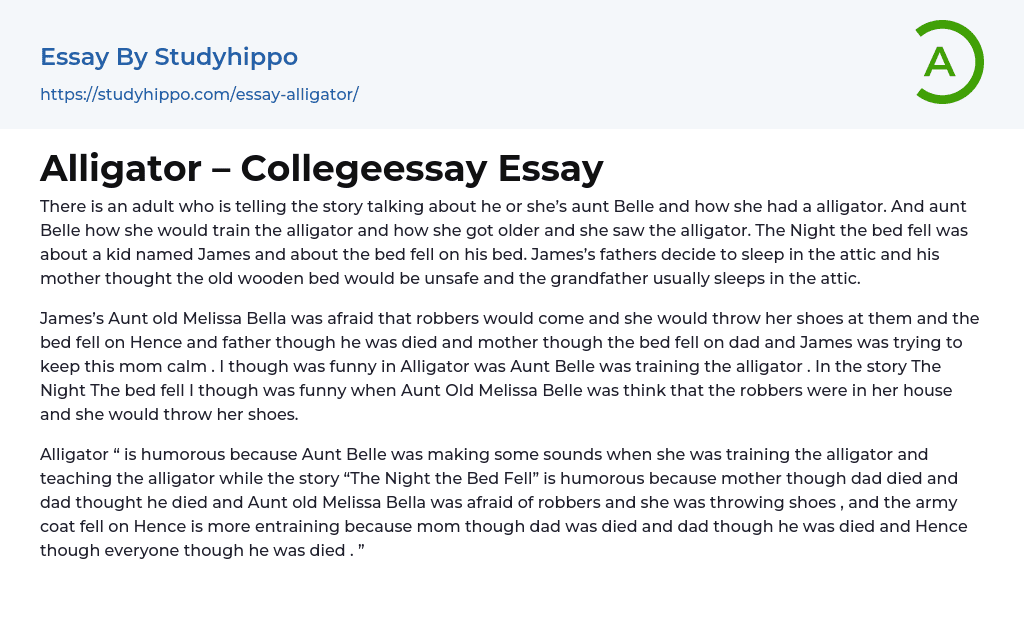The height and width of the screenshot is (619, 1024).
Task: Click 'though everyone though he was died'
Action: (195, 551)
